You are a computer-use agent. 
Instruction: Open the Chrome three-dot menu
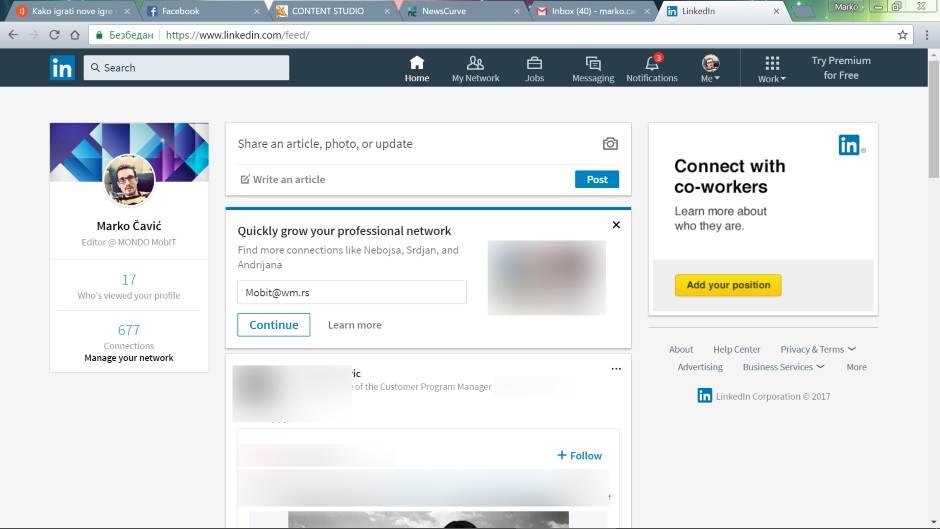(x=927, y=35)
